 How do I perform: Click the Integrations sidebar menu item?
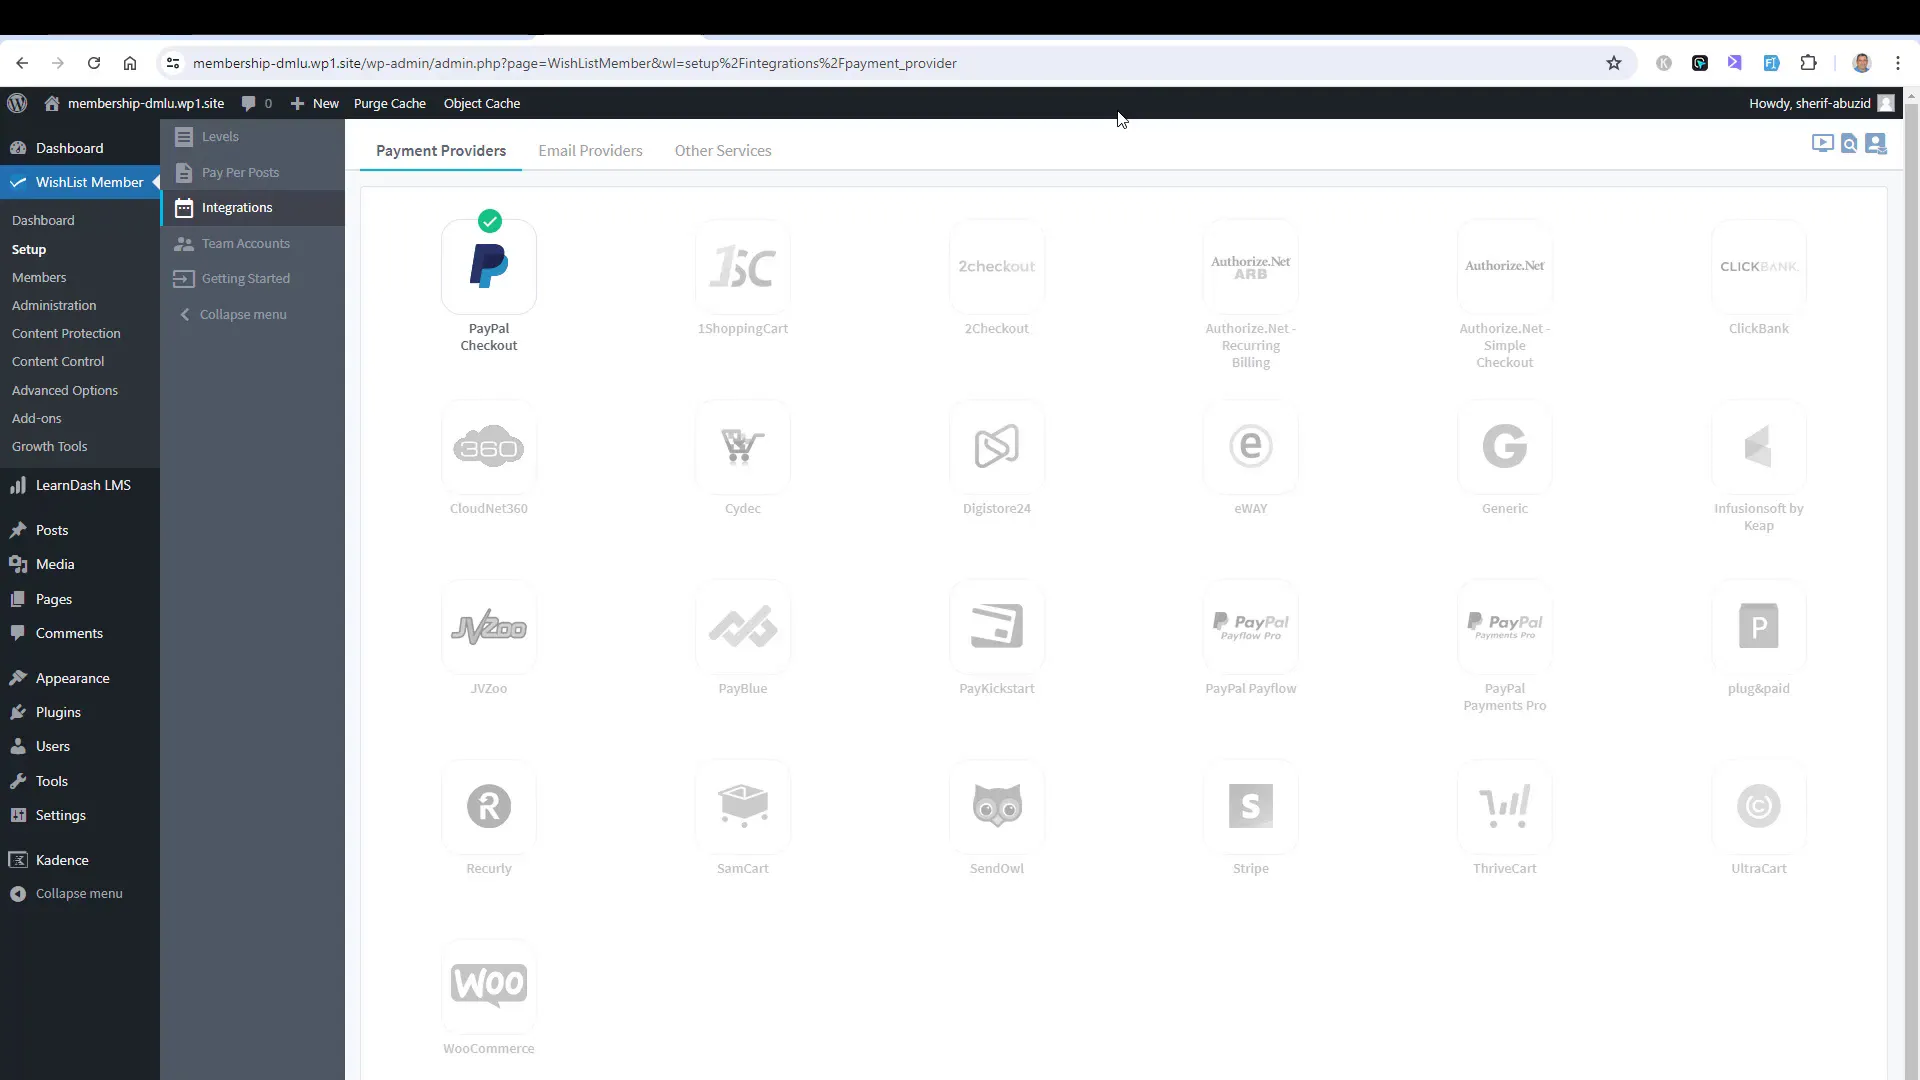237,207
